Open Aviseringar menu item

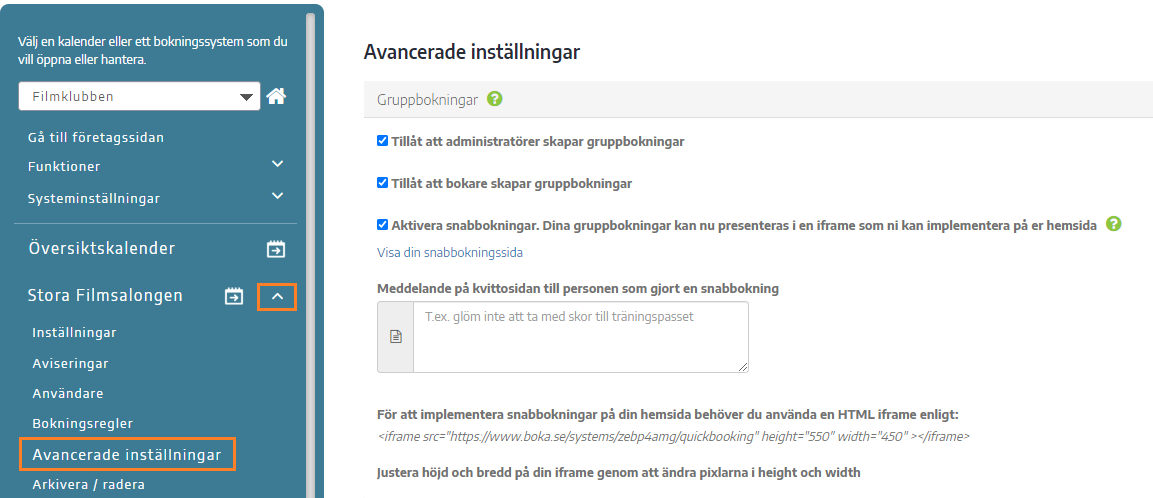[x=71, y=363]
